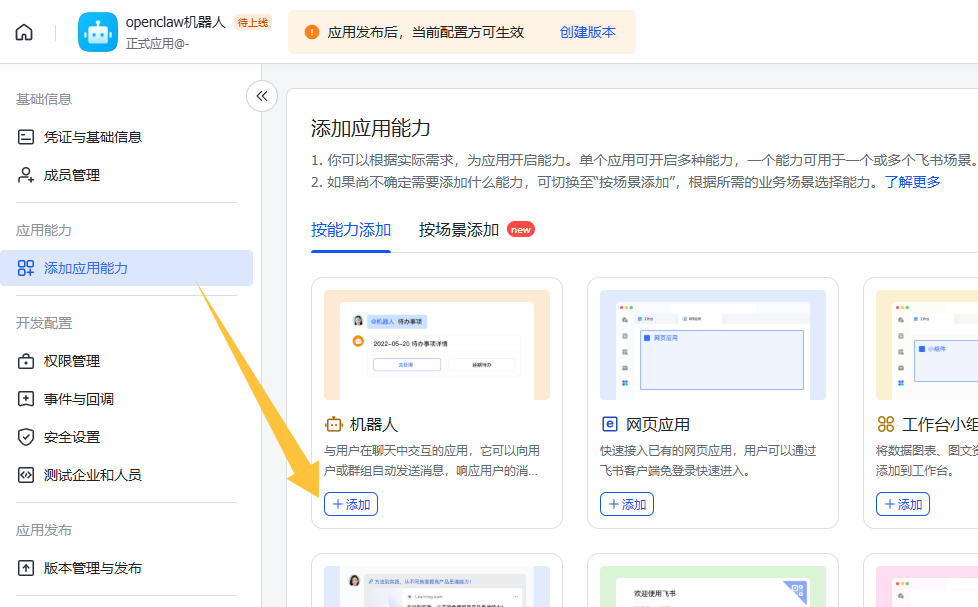Click the home icon in top left corner
This screenshot has width=978, height=607.
[x=22, y=31]
